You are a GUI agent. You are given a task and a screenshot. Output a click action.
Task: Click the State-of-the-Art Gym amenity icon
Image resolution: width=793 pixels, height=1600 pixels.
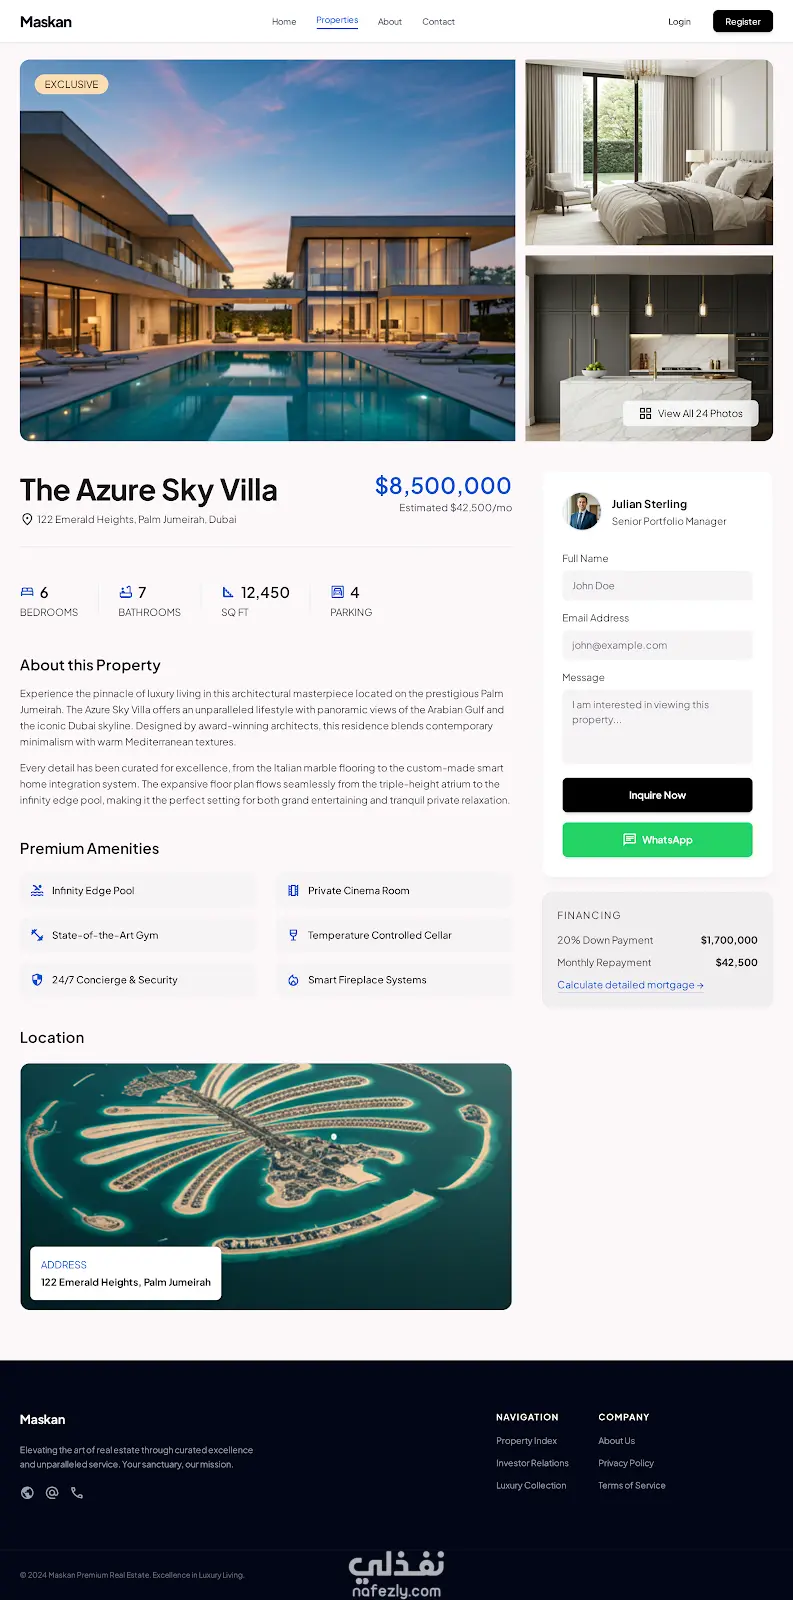tap(37, 935)
